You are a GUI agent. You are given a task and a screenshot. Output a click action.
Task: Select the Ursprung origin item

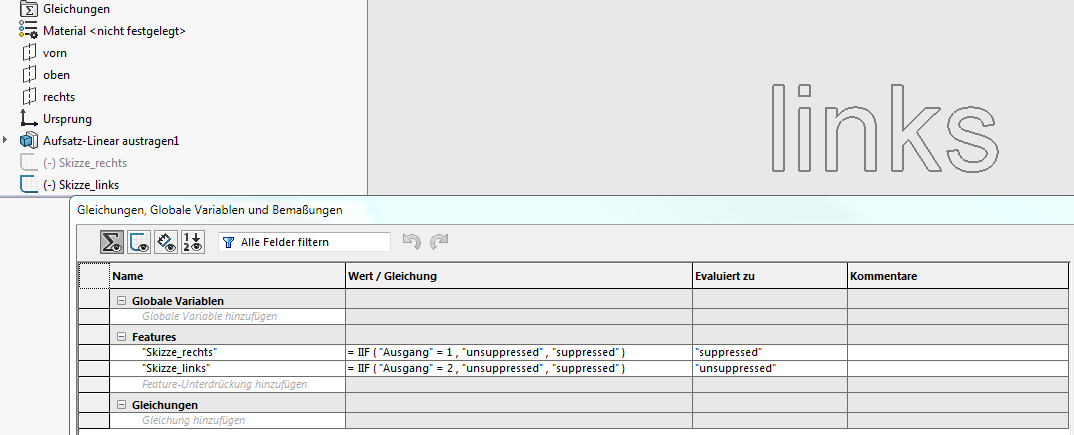coord(67,119)
